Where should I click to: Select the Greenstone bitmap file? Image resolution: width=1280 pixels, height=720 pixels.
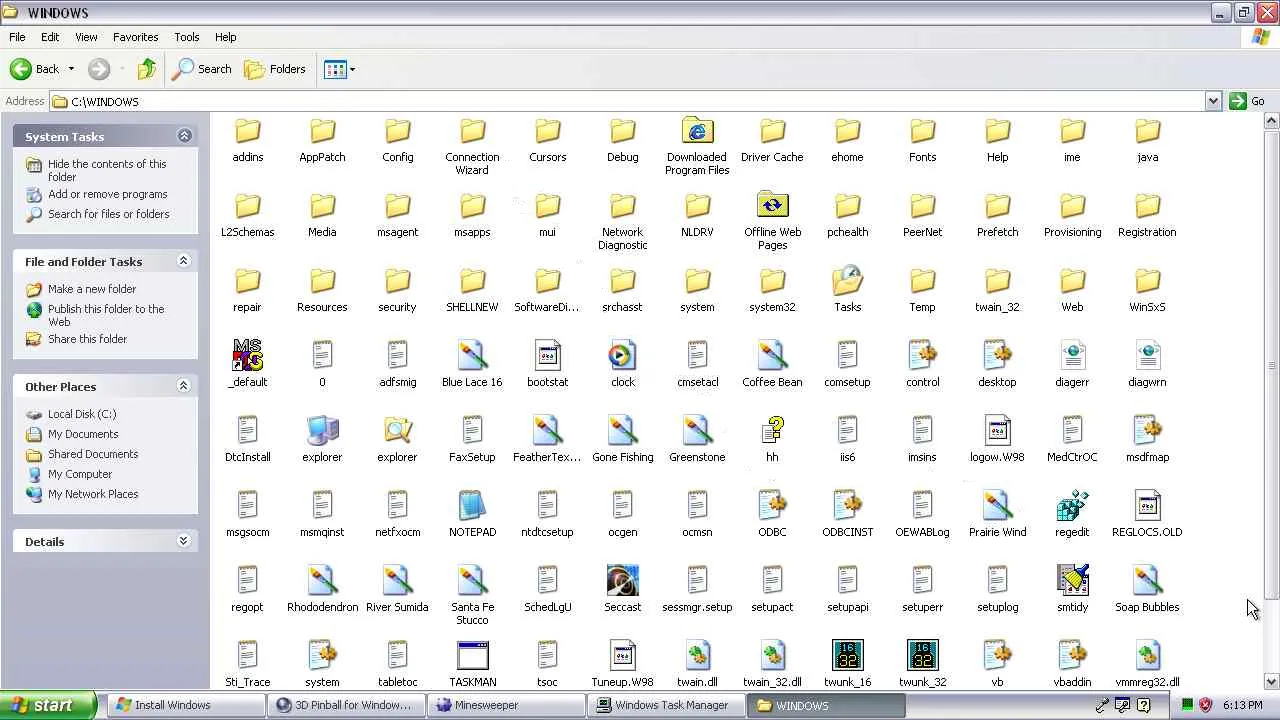click(x=697, y=431)
